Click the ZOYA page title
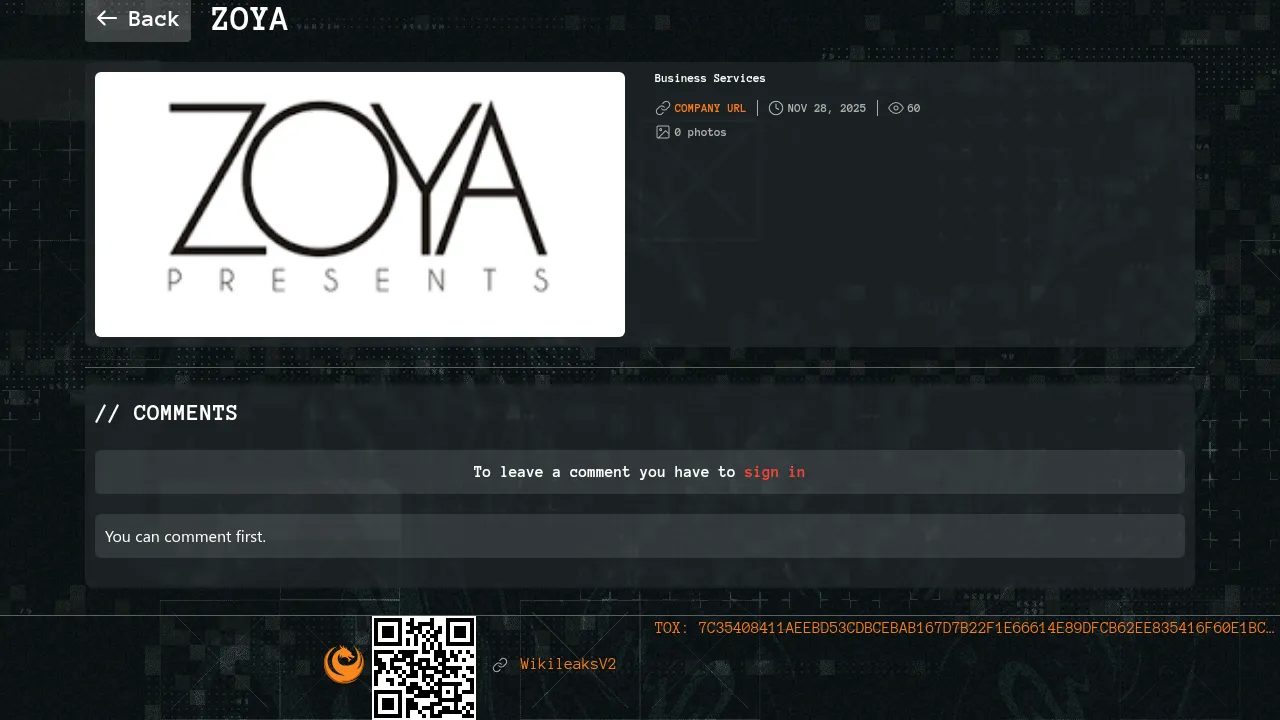Viewport: 1280px width, 720px height. [249, 19]
